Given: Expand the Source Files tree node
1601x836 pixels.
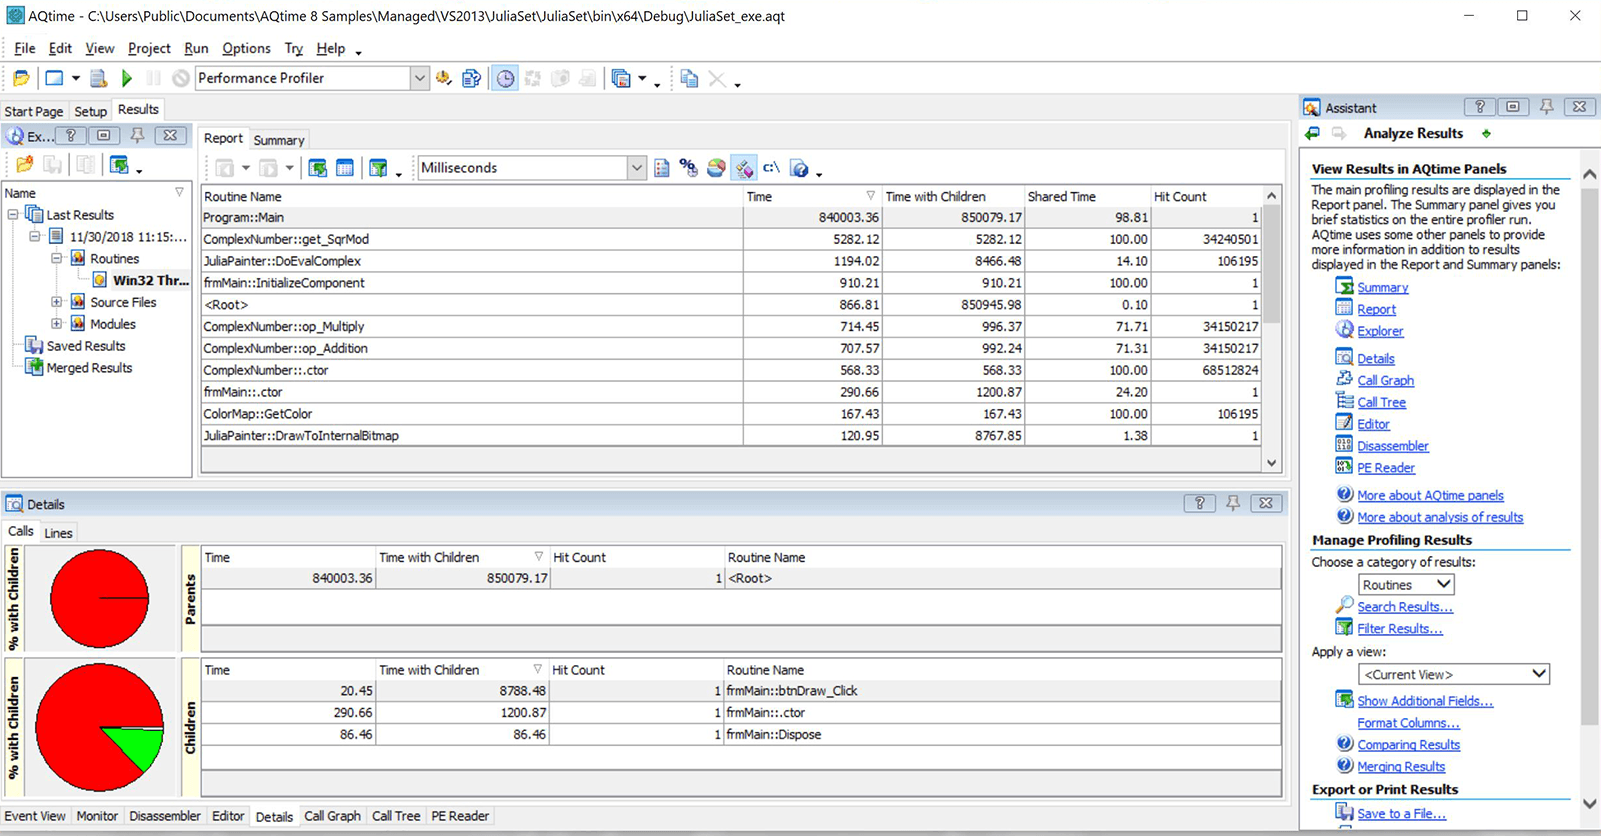Looking at the screenshot, I should click(57, 302).
